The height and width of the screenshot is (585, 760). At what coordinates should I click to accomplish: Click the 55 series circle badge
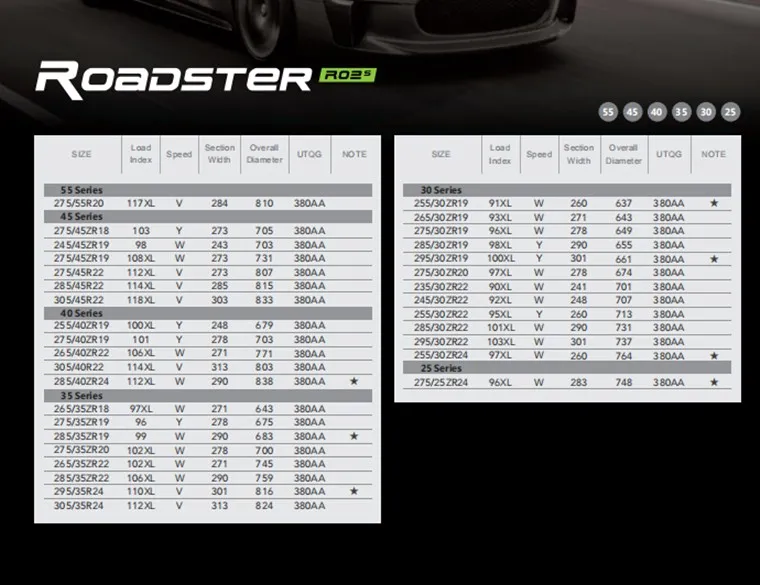point(608,112)
